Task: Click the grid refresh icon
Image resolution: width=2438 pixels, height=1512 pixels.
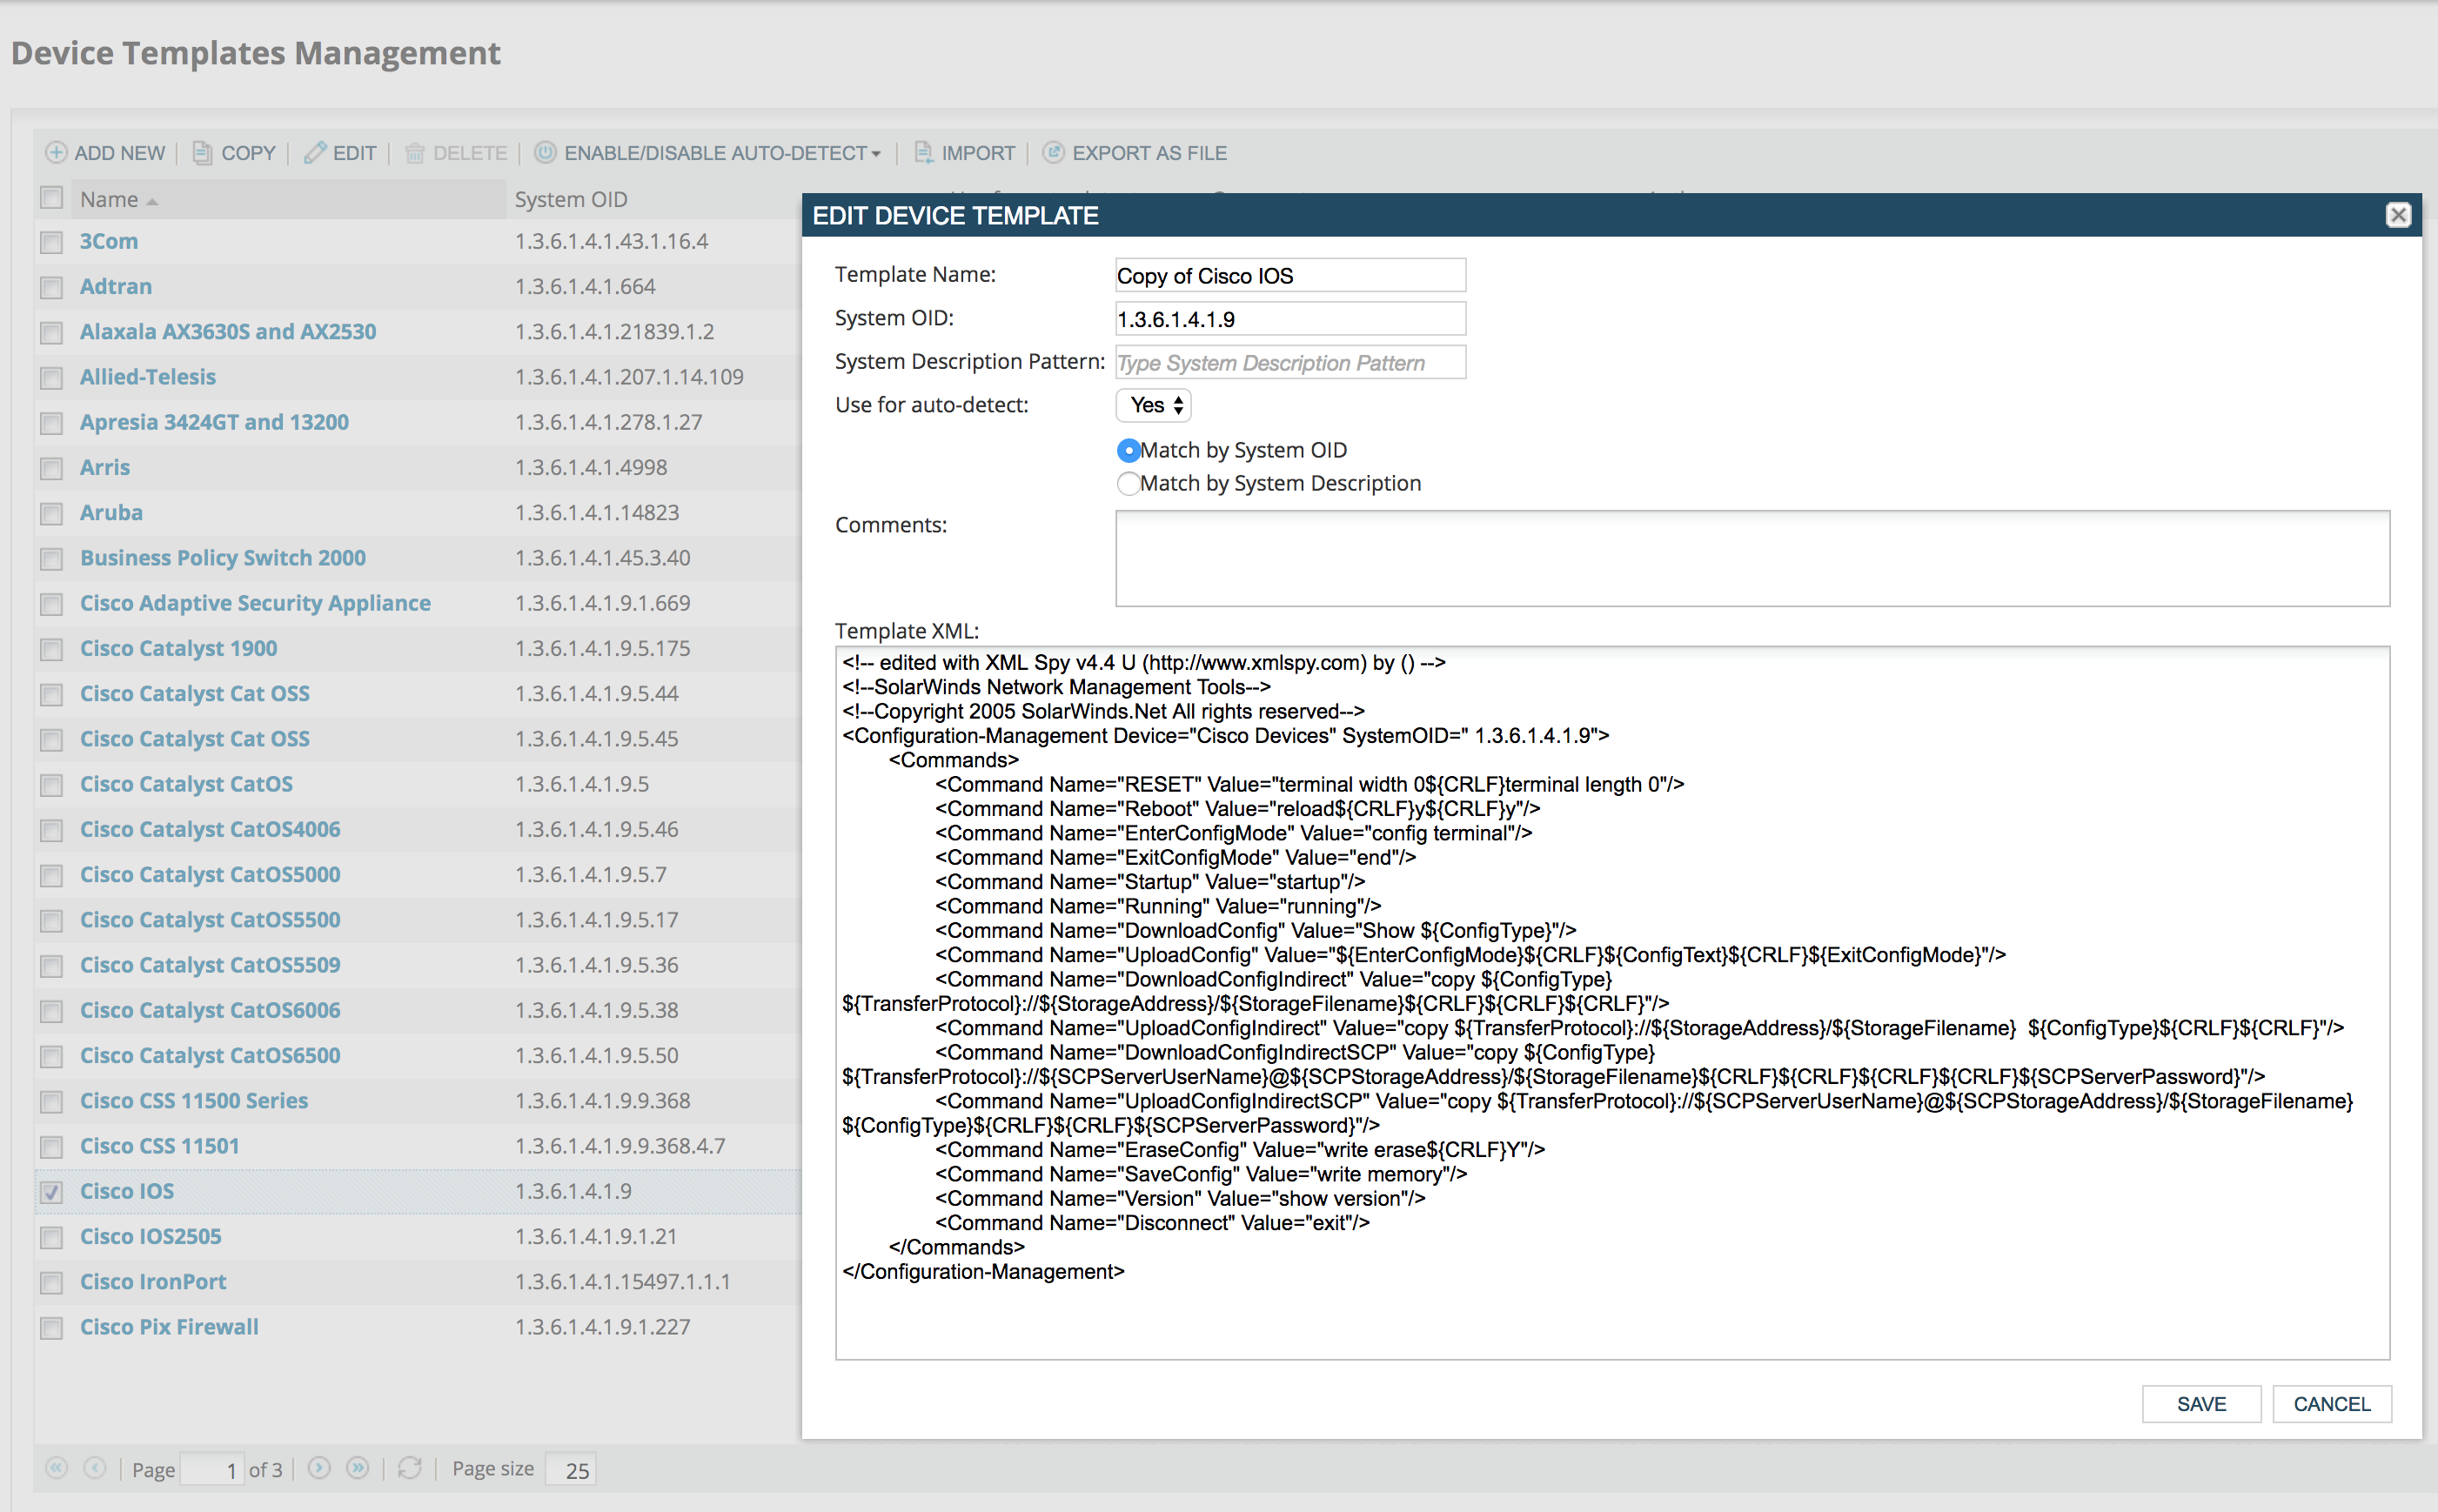Action: click(x=410, y=1468)
